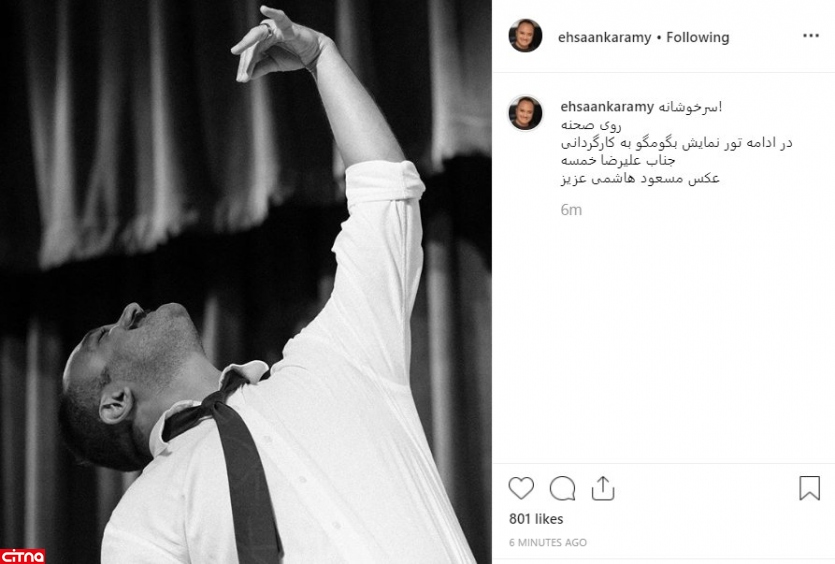
Task: Open comments via the speech bubble icon
Action: coord(562,488)
